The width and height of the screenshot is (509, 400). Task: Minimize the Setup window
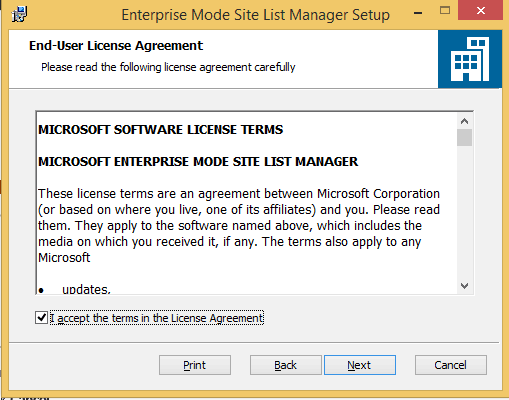(418, 13)
